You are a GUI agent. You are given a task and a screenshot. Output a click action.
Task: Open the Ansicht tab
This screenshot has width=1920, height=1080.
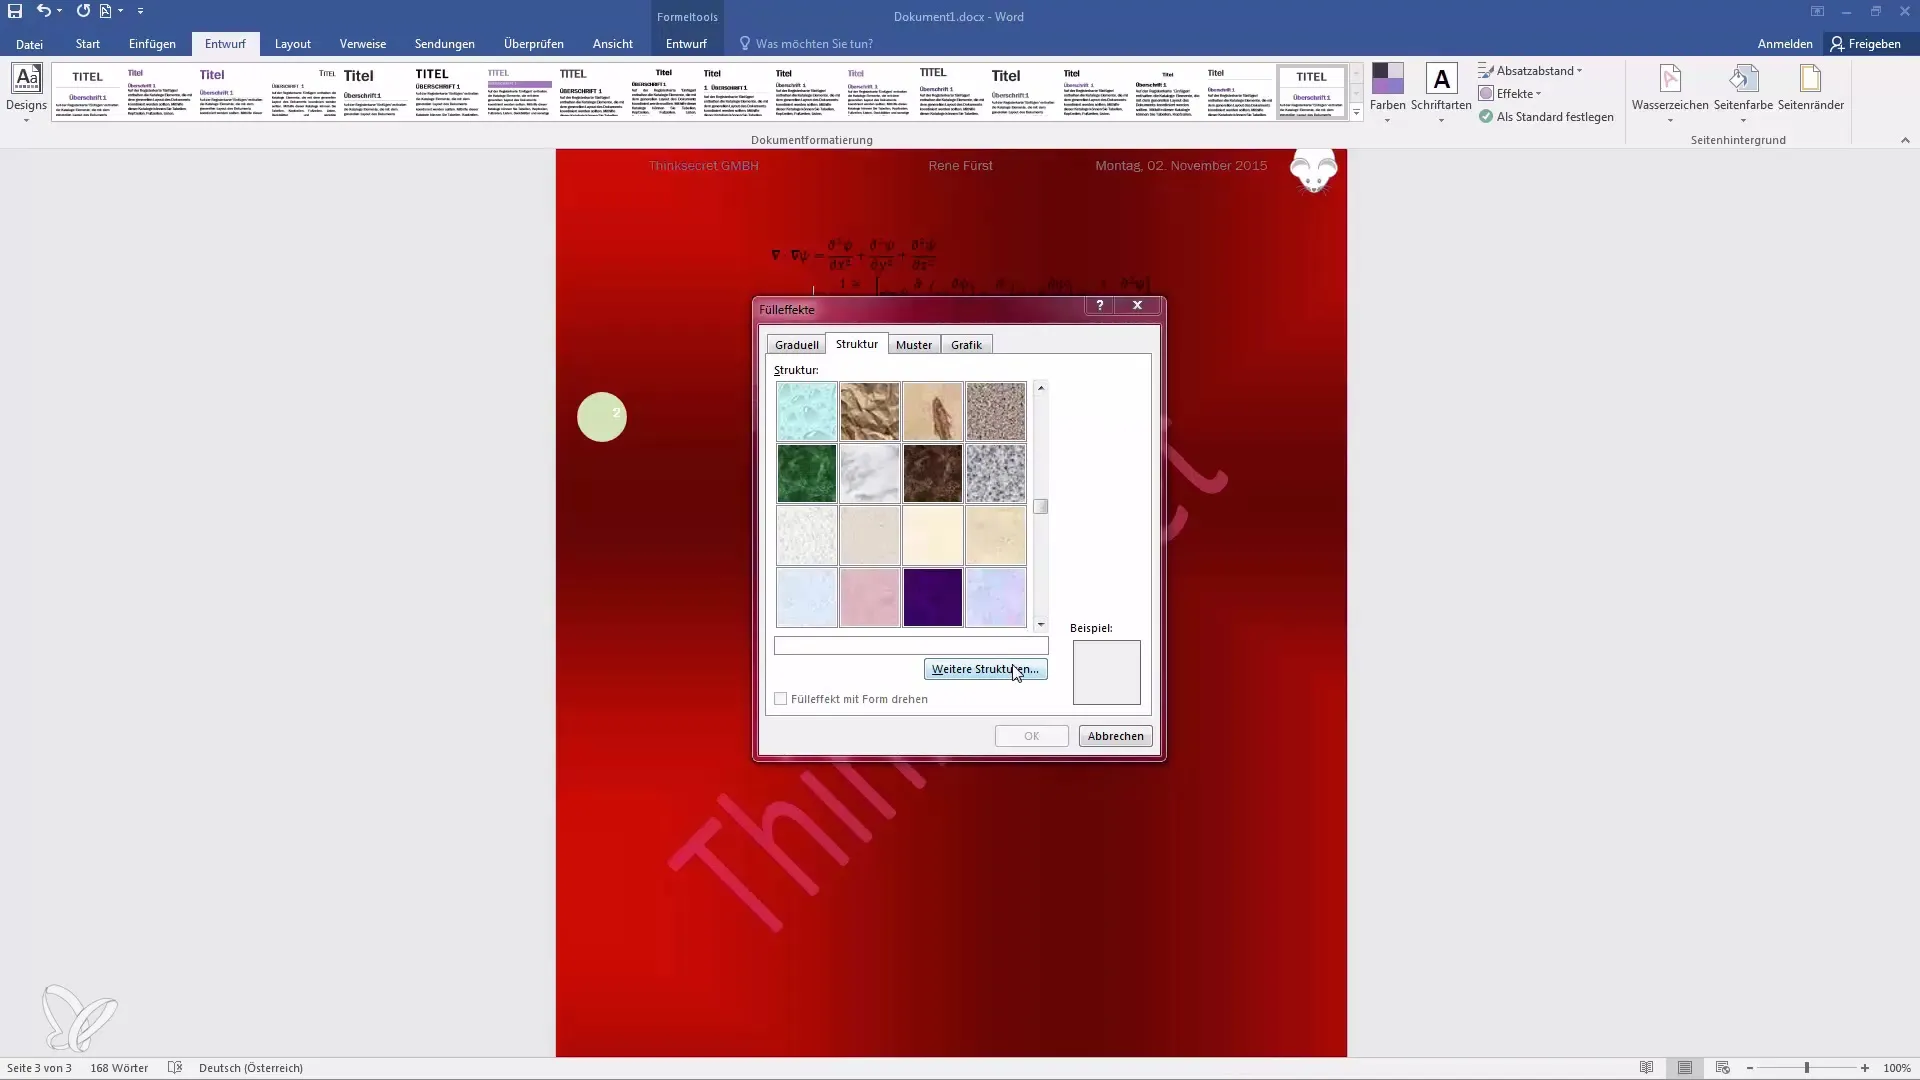tap(613, 44)
